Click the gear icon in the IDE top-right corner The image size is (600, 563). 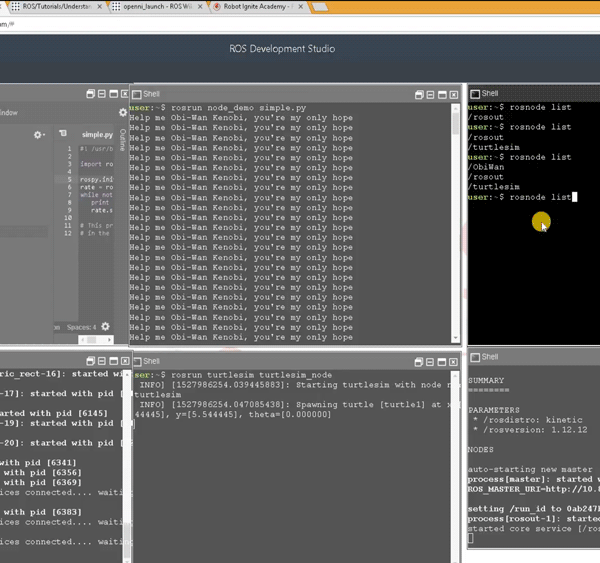pos(124,112)
